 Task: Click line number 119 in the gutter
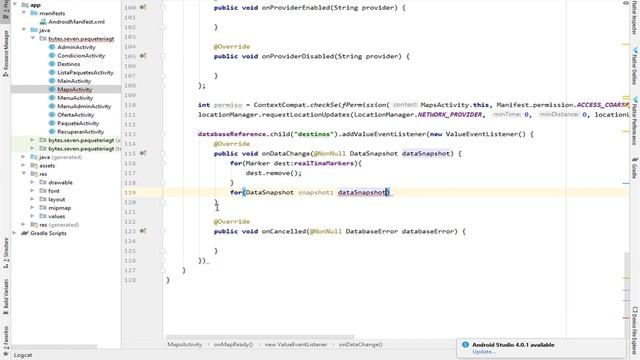click(x=130, y=192)
